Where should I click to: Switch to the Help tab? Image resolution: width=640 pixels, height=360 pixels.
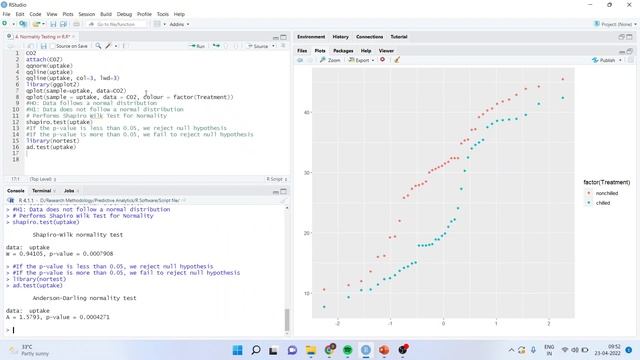(366, 51)
